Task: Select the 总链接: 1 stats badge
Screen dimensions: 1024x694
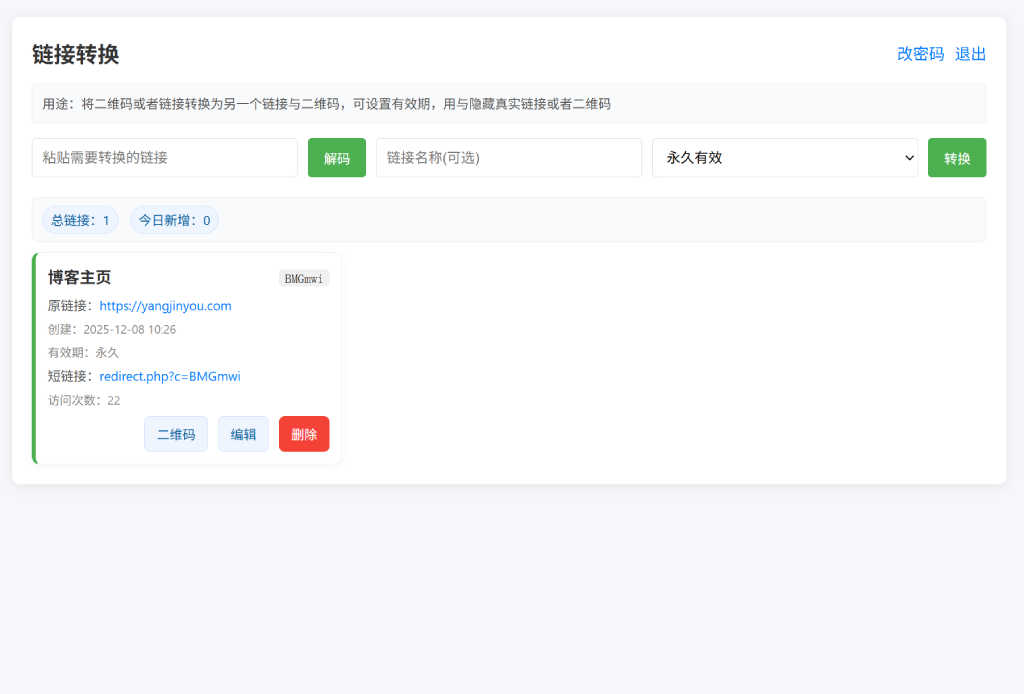Action: (80, 220)
